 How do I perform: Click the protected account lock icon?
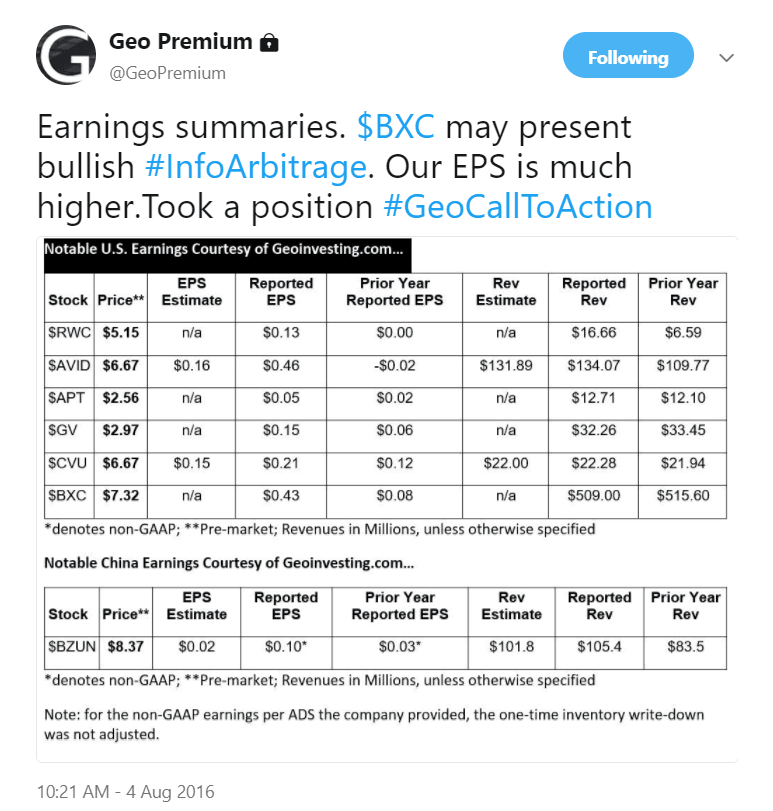coord(268,43)
